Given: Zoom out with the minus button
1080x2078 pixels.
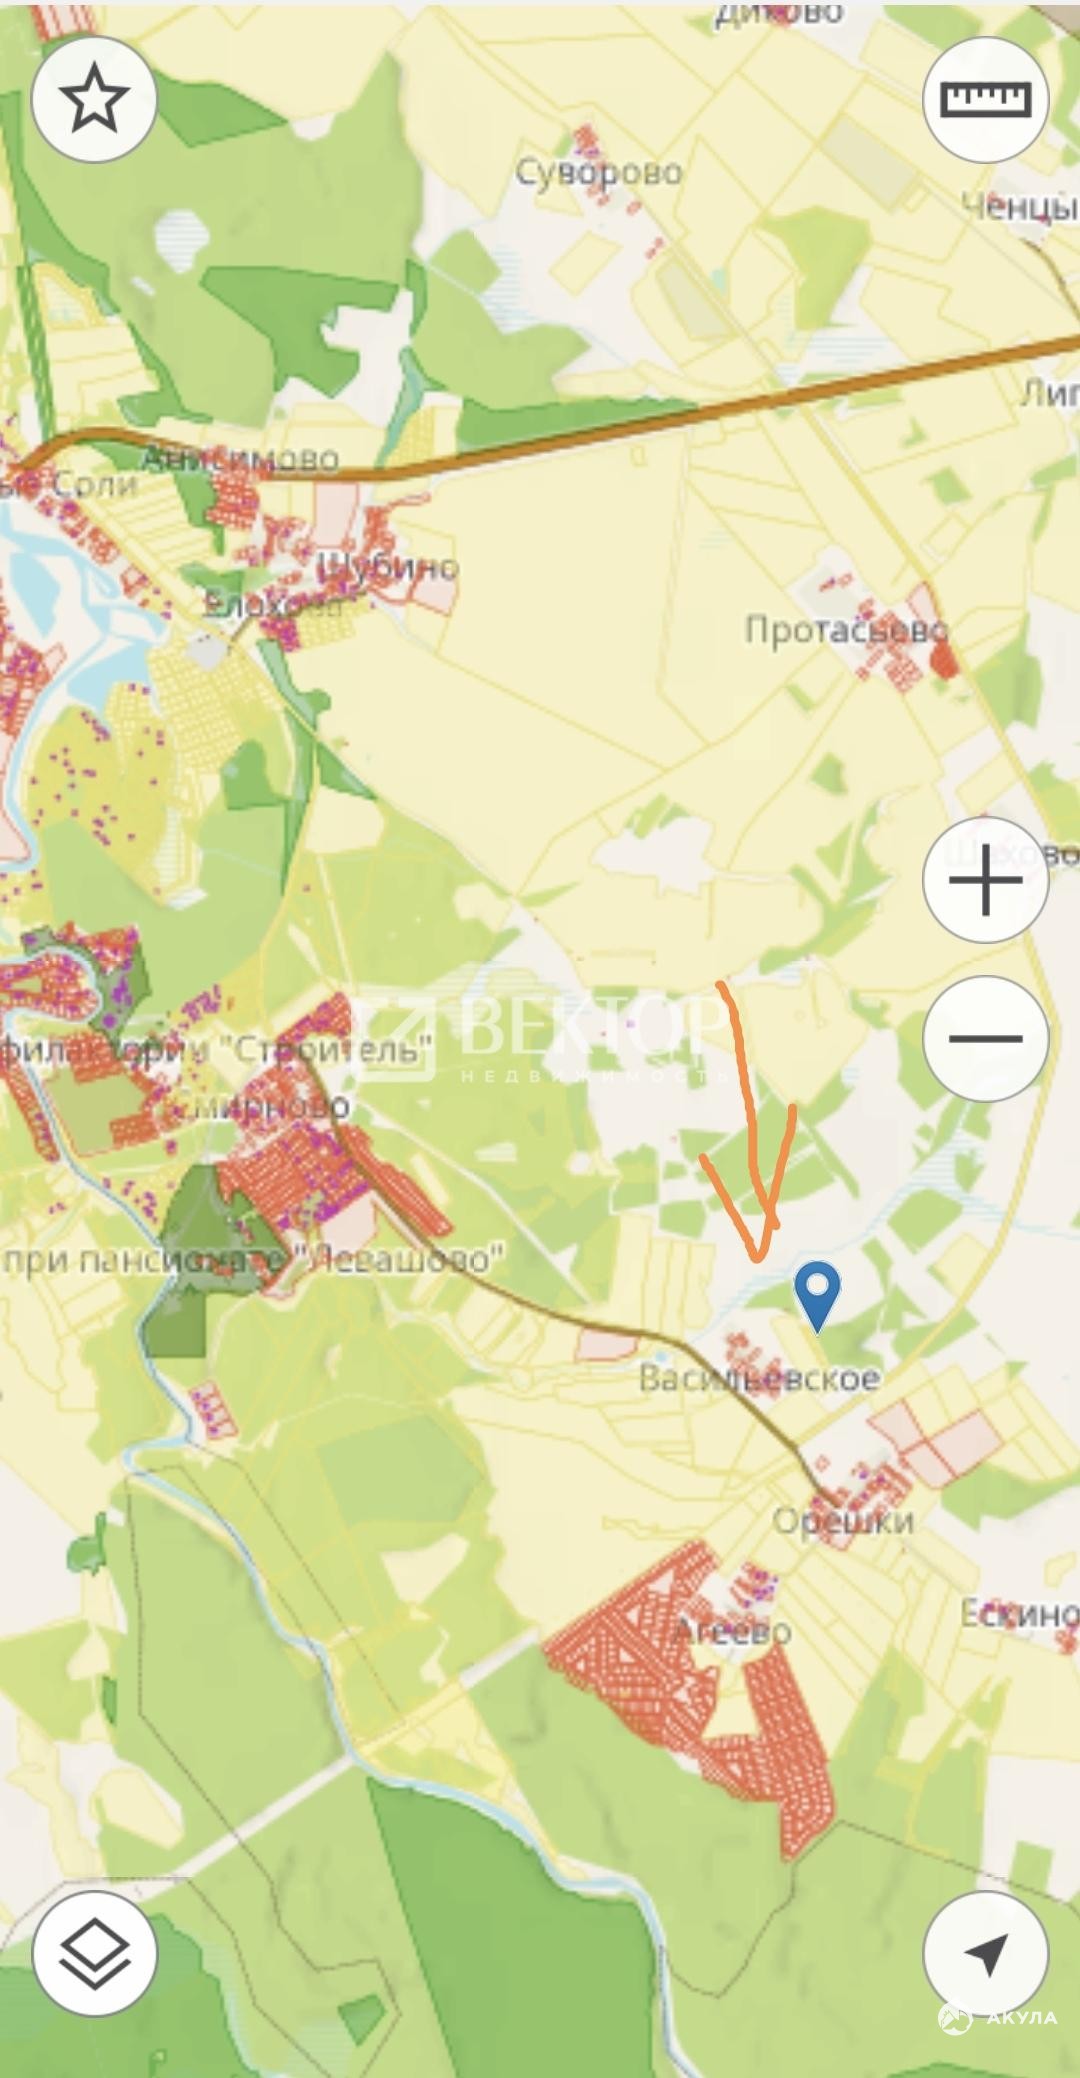Looking at the screenshot, I should 986,1039.
